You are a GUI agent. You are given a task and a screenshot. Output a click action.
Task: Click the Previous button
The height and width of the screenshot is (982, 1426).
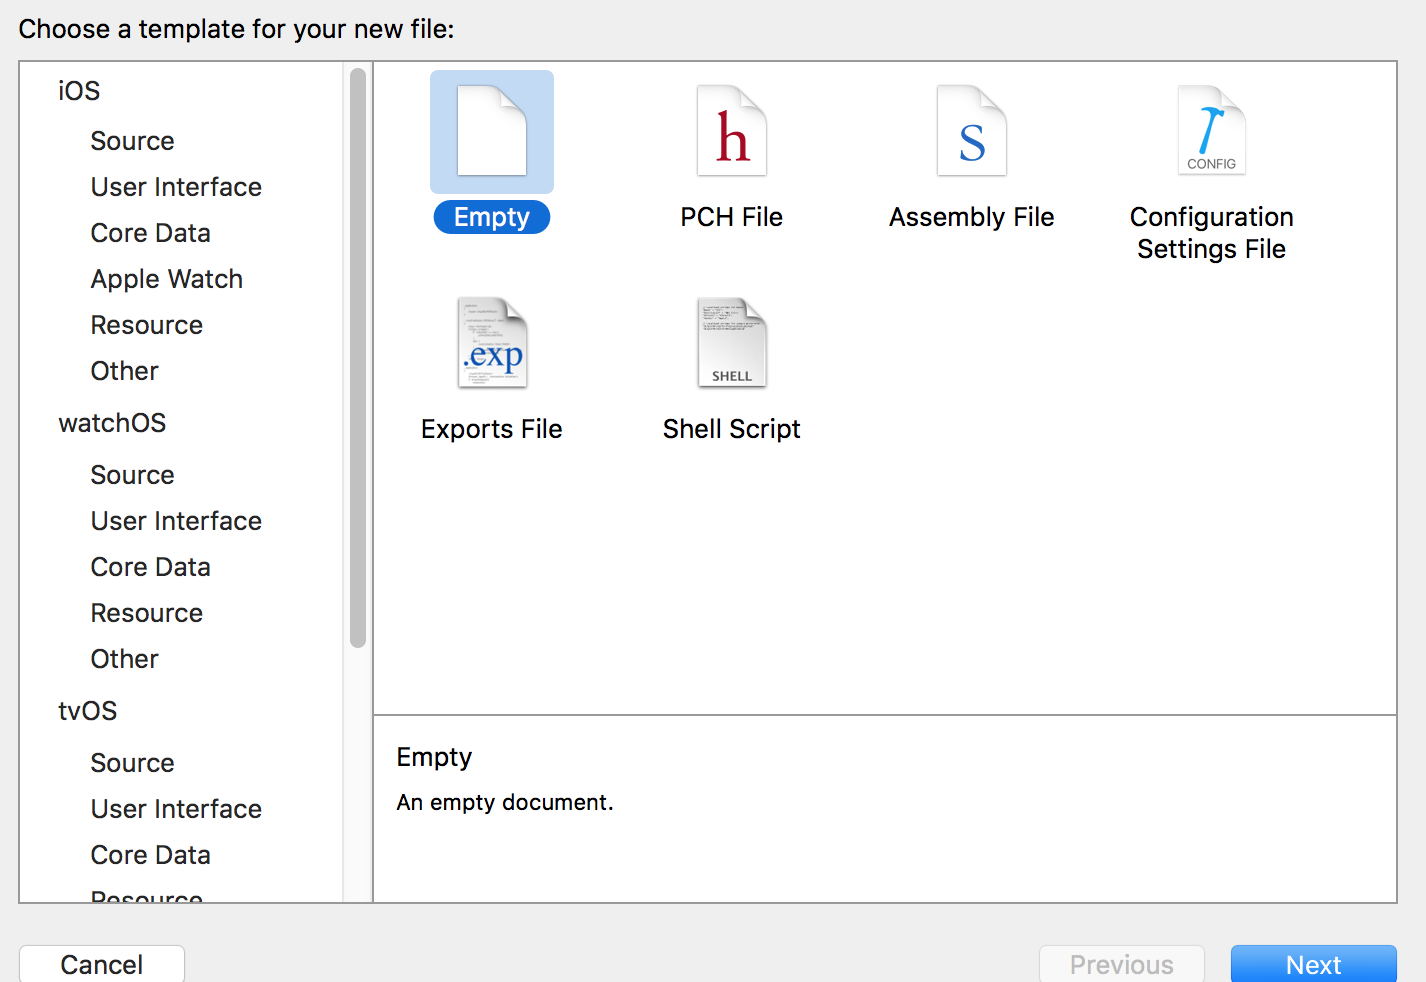tap(1122, 964)
